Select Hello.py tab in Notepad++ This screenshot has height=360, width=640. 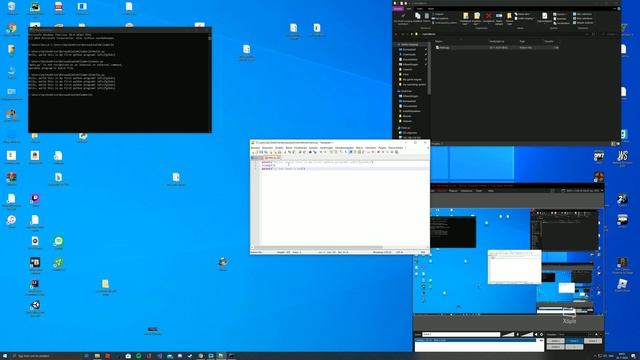point(272,157)
